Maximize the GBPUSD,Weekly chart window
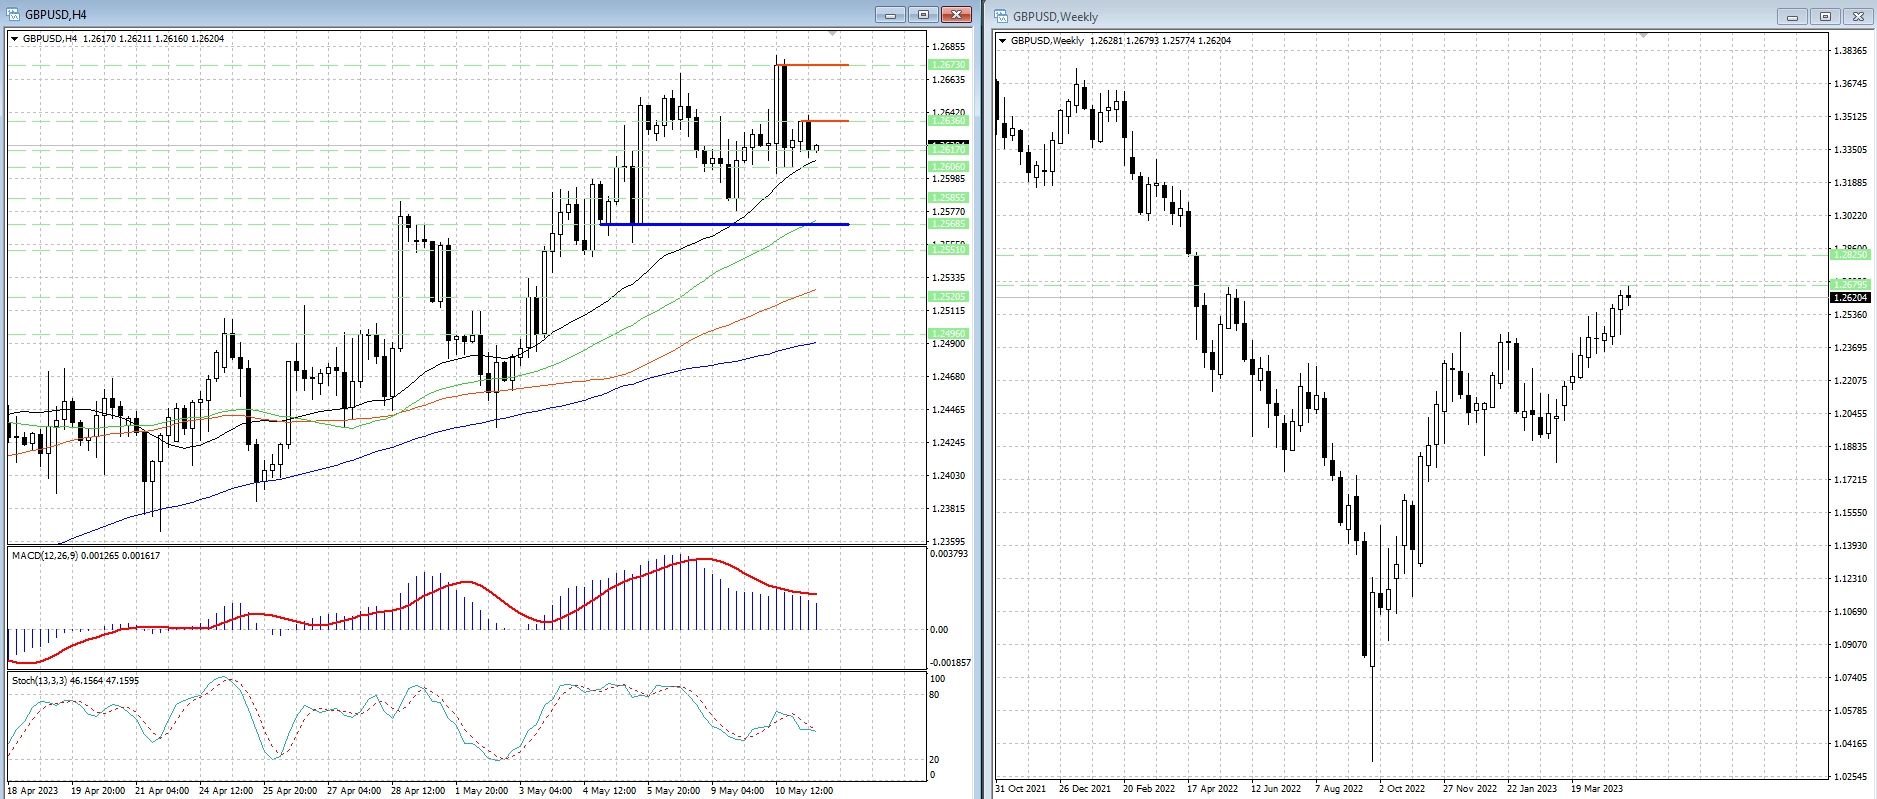1877x799 pixels. pos(1825,16)
